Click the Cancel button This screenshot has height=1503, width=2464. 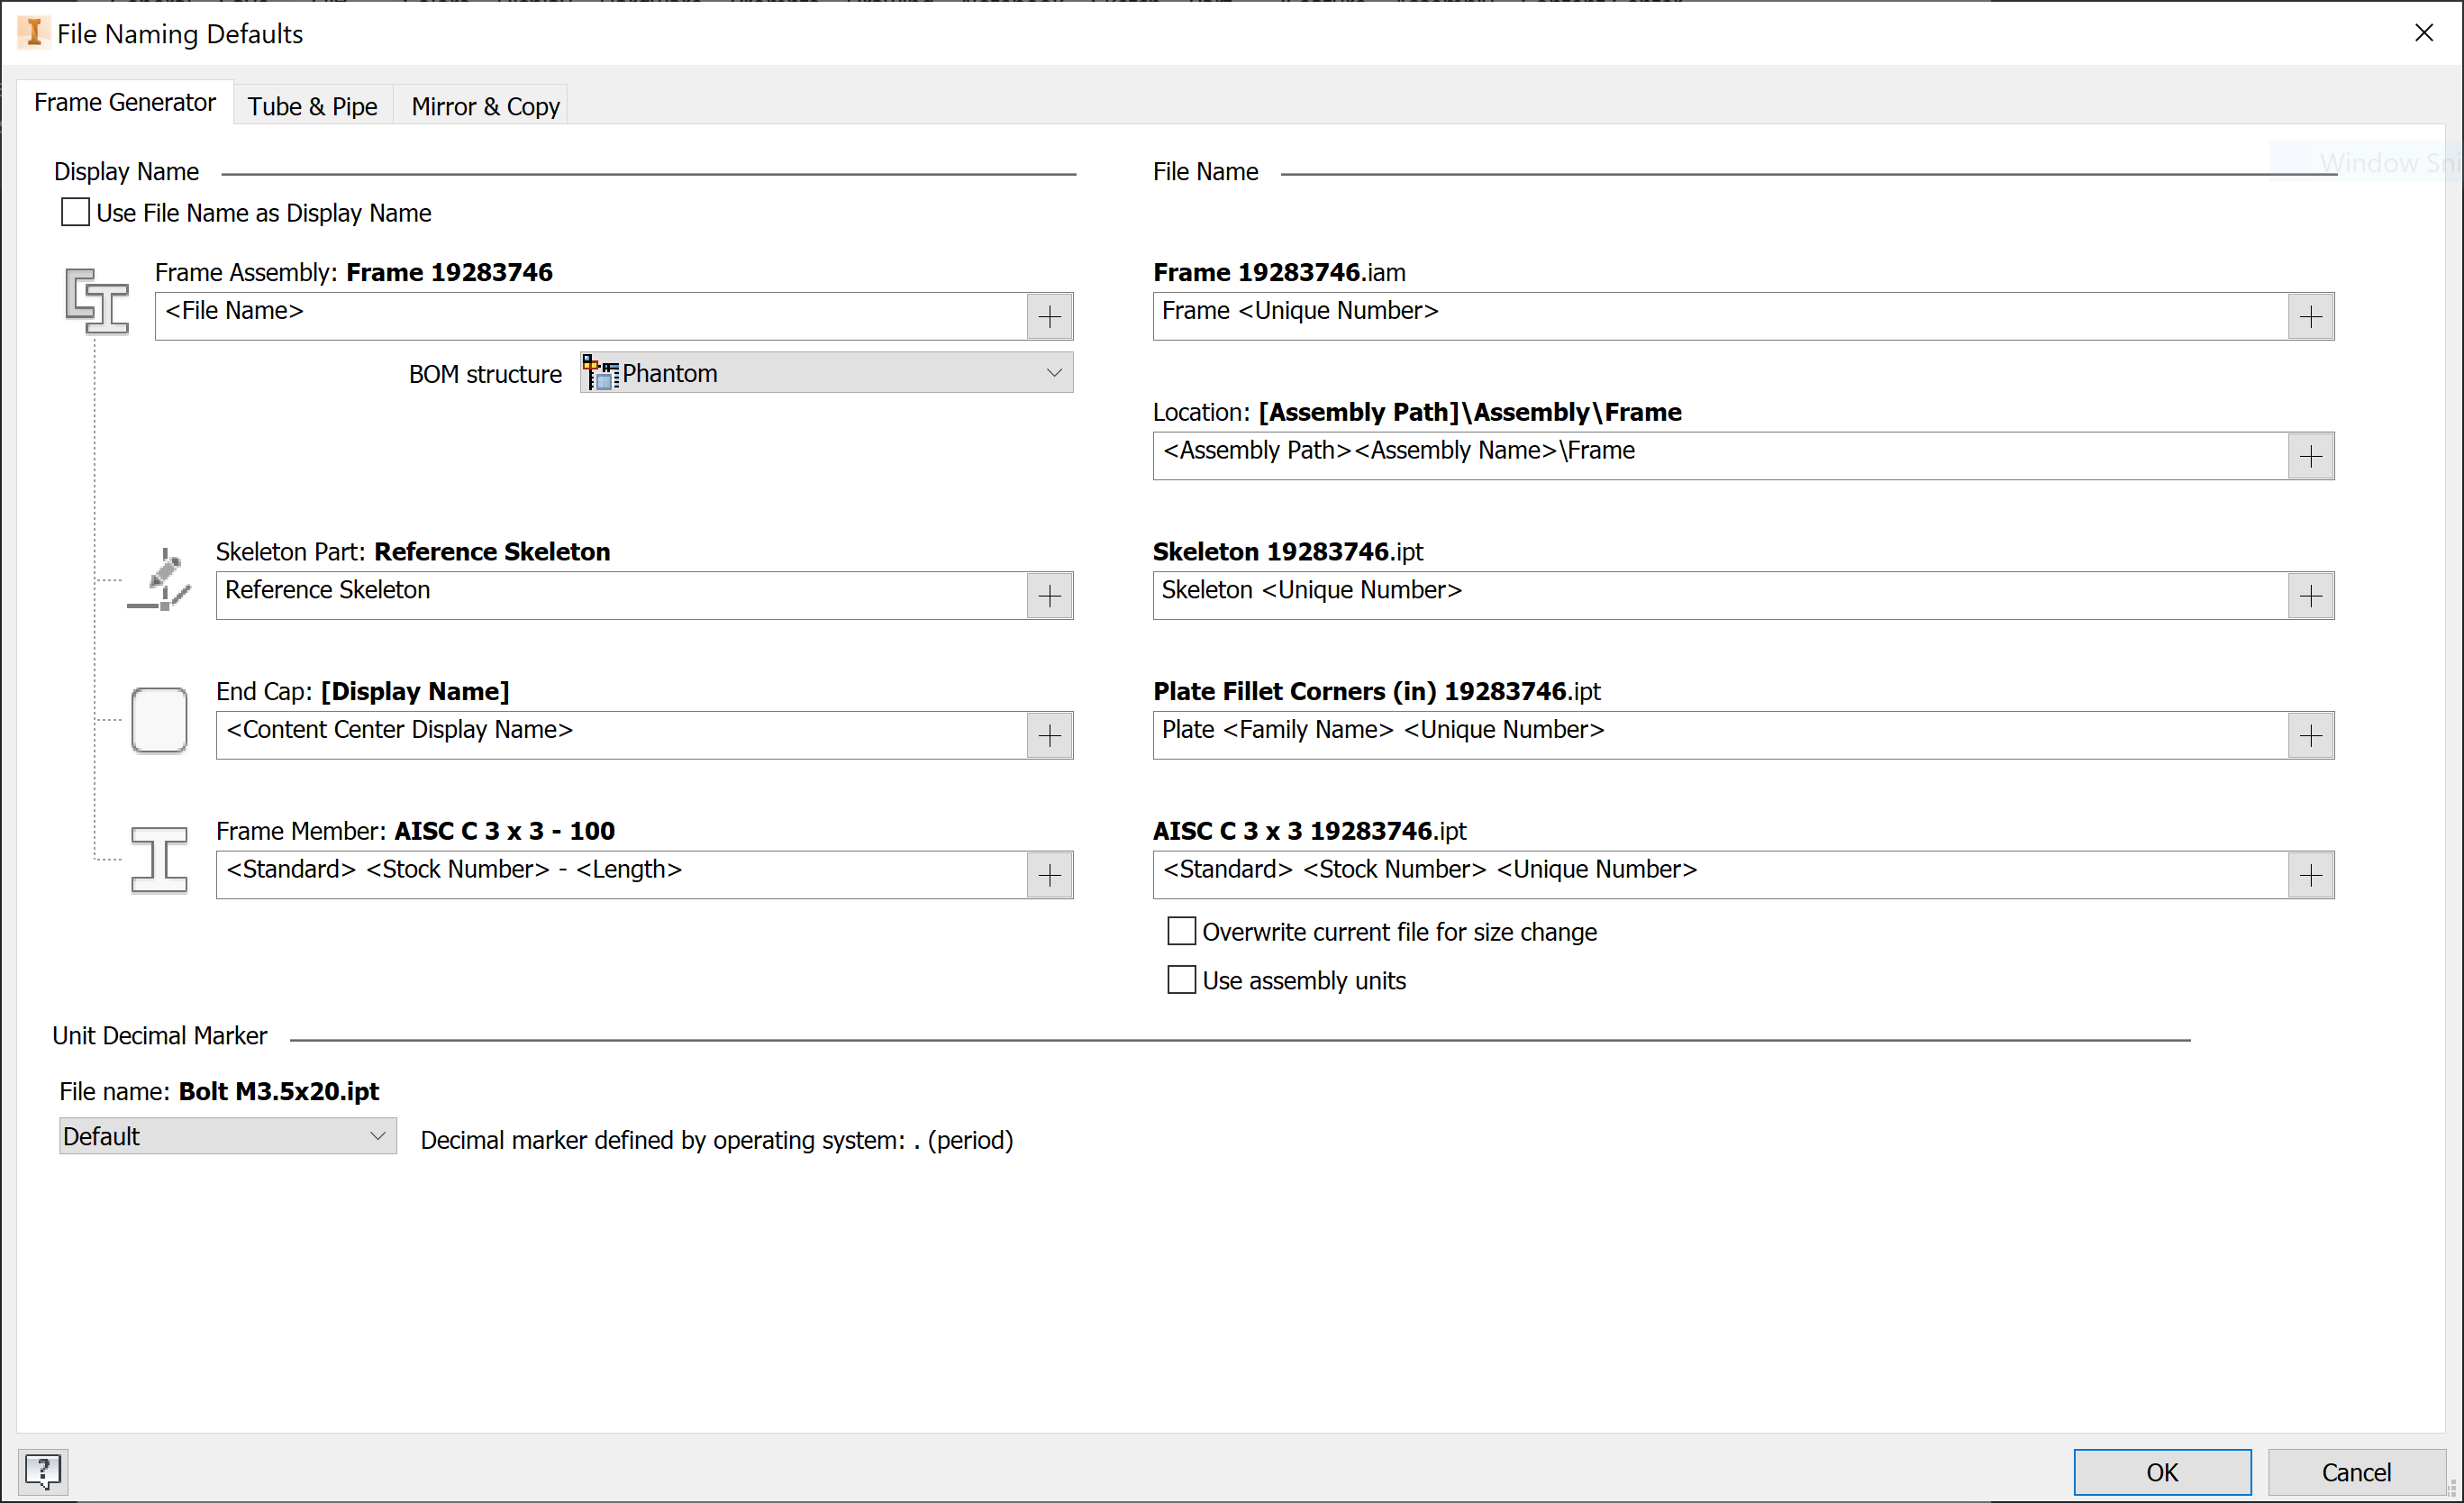point(2355,1471)
